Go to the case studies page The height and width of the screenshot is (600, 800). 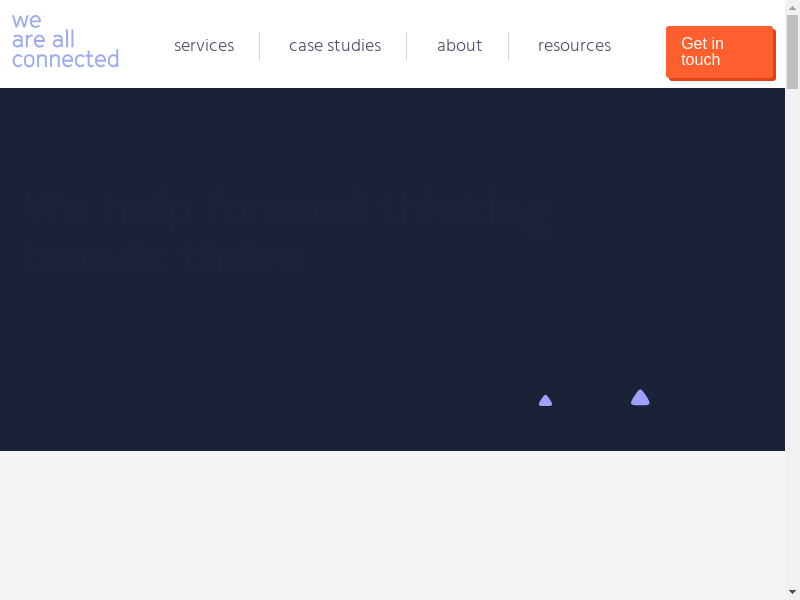[335, 46]
